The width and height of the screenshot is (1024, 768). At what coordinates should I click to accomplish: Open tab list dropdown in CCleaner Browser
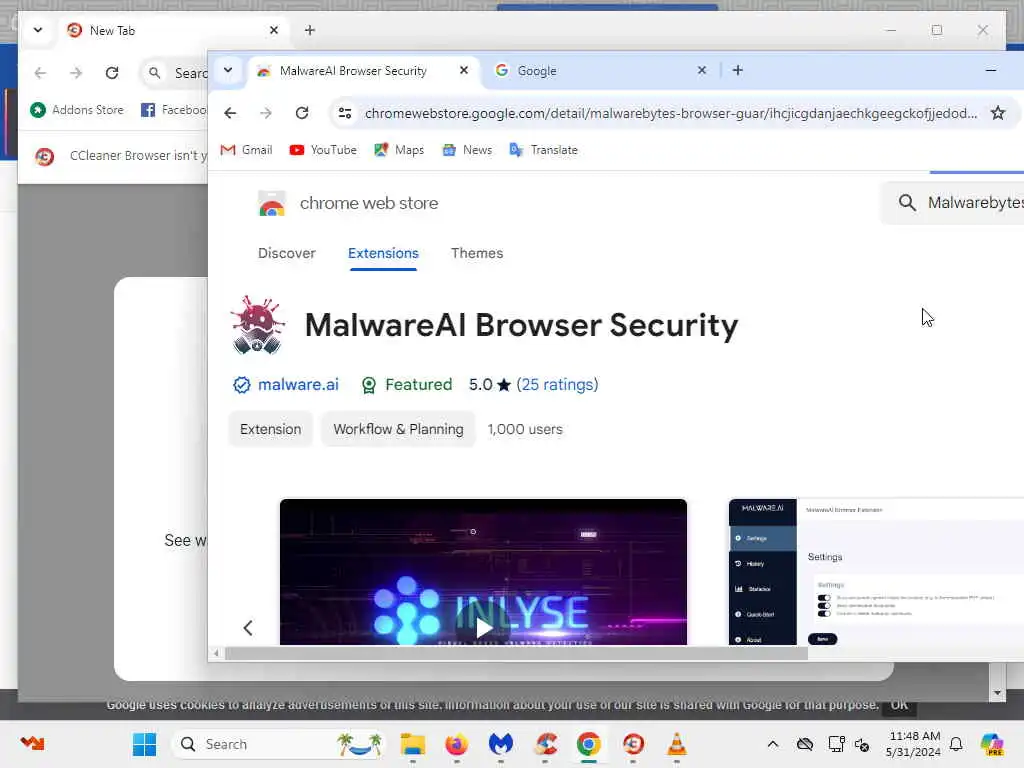(x=38, y=30)
